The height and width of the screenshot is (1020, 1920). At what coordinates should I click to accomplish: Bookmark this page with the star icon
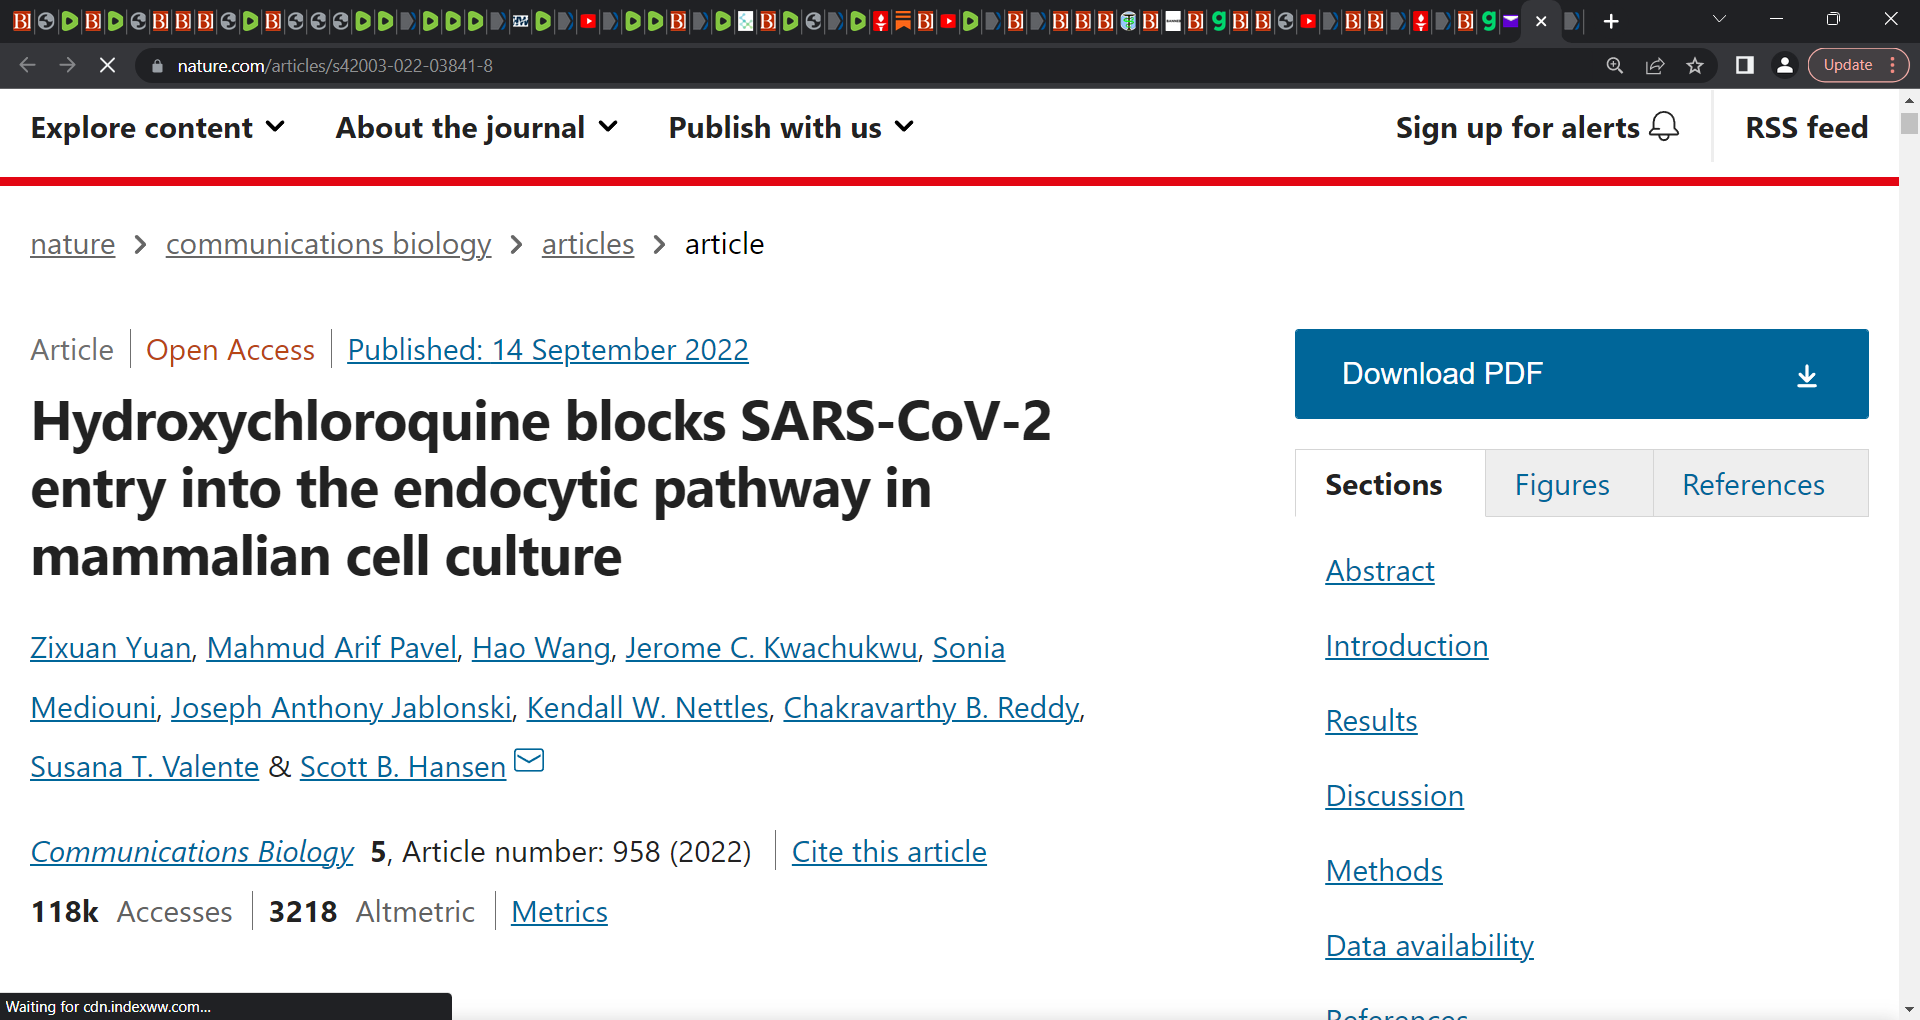pos(1695,65)
